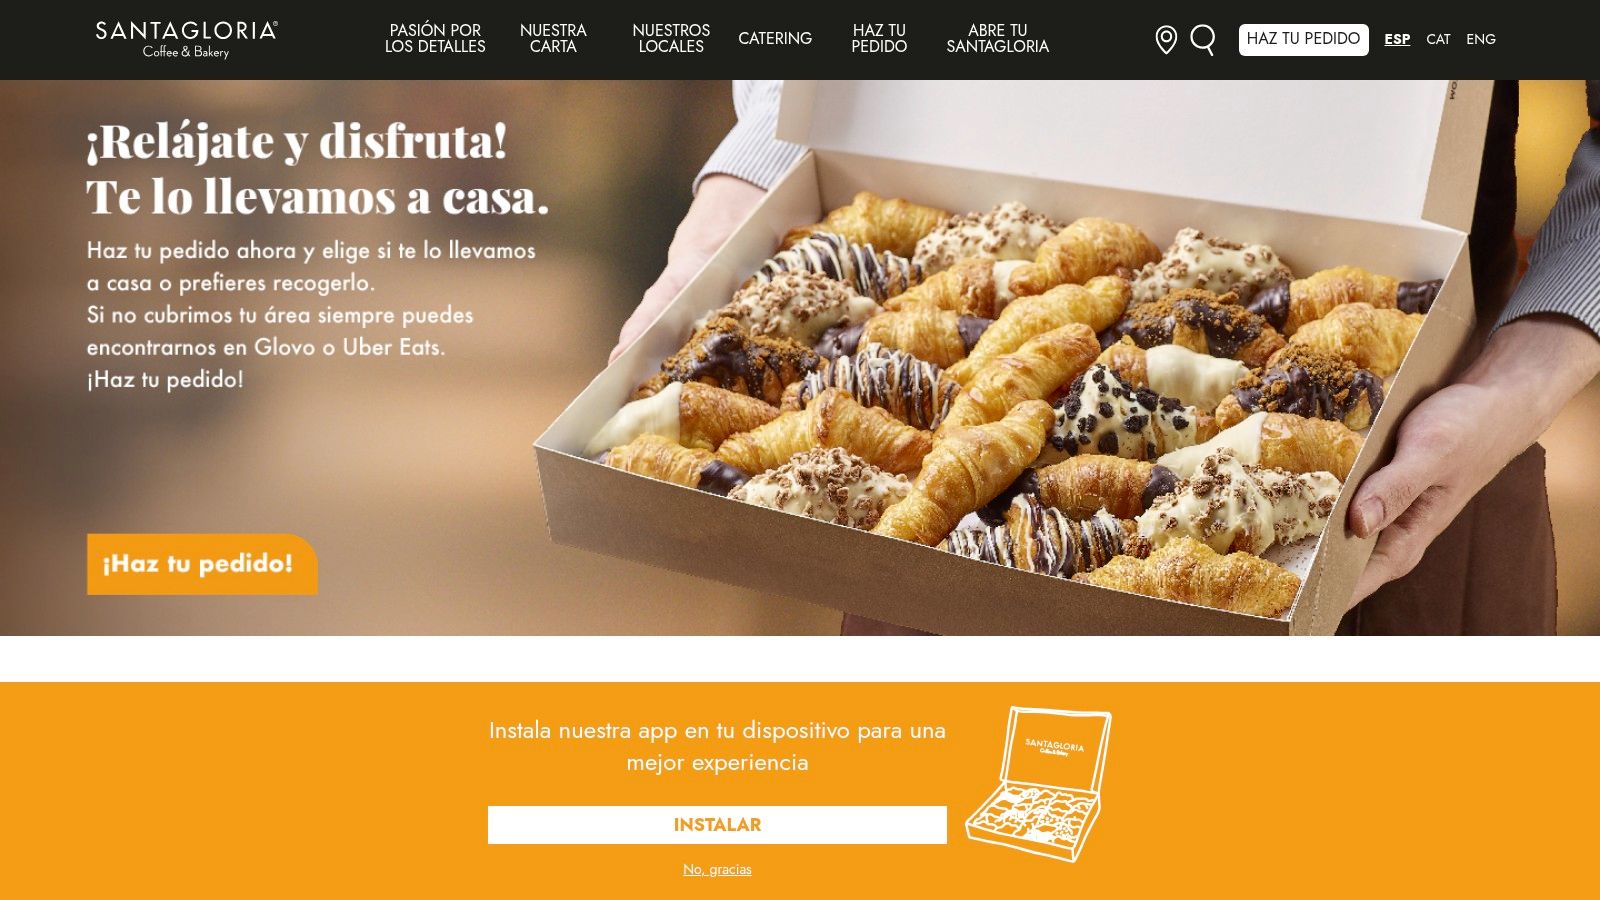This screenshot has width=1600, height=900.
Task: Open the store locator pin icon
Action: (1166, 40)
